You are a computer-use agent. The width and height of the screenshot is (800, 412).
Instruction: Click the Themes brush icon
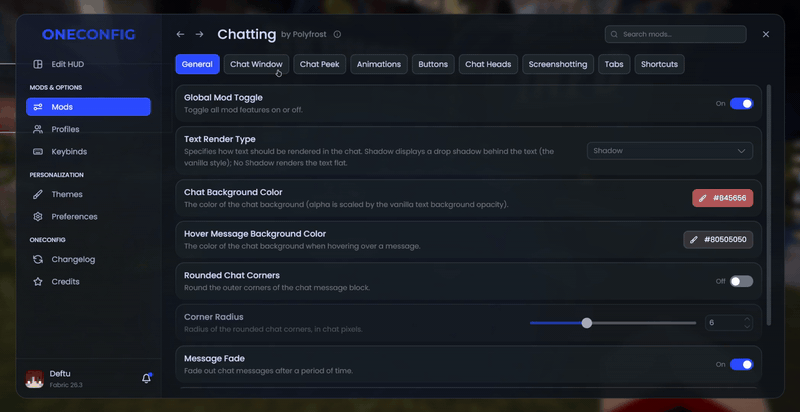(x=38, y=194)
